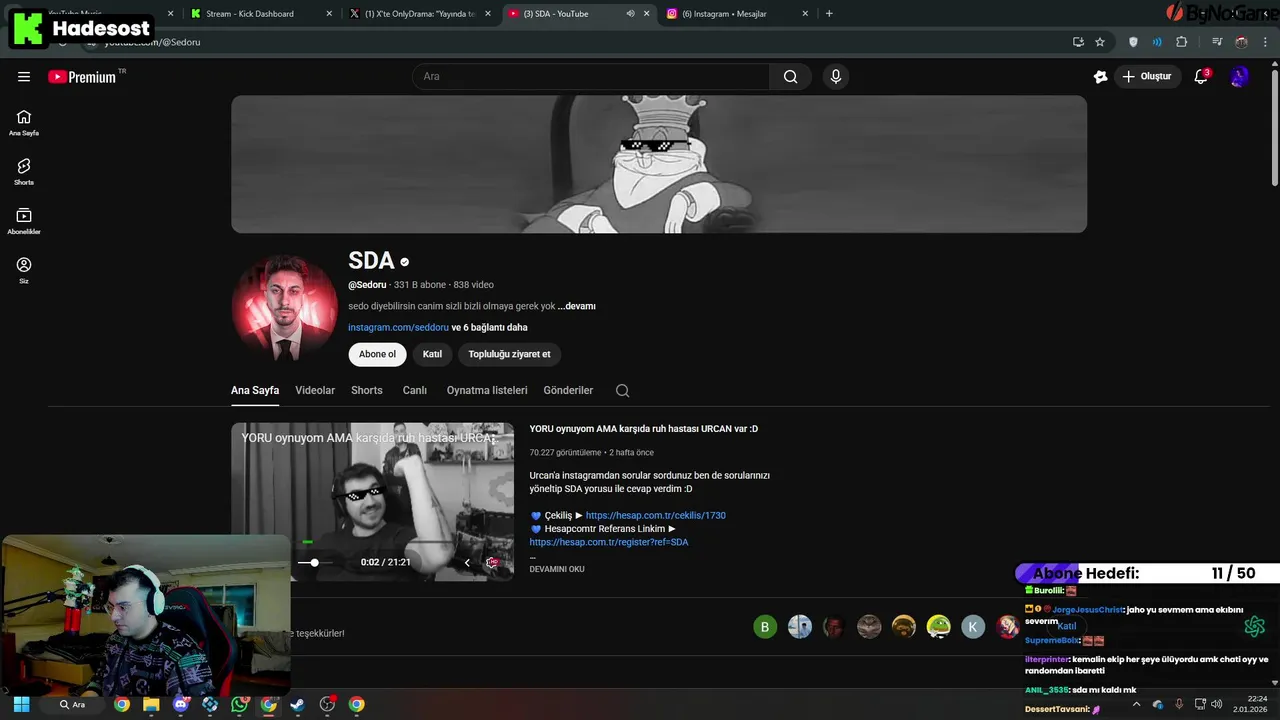Click the star-shaped icon beside Oluştur
1280x720 pixels.
click(x=1101, y=77)
